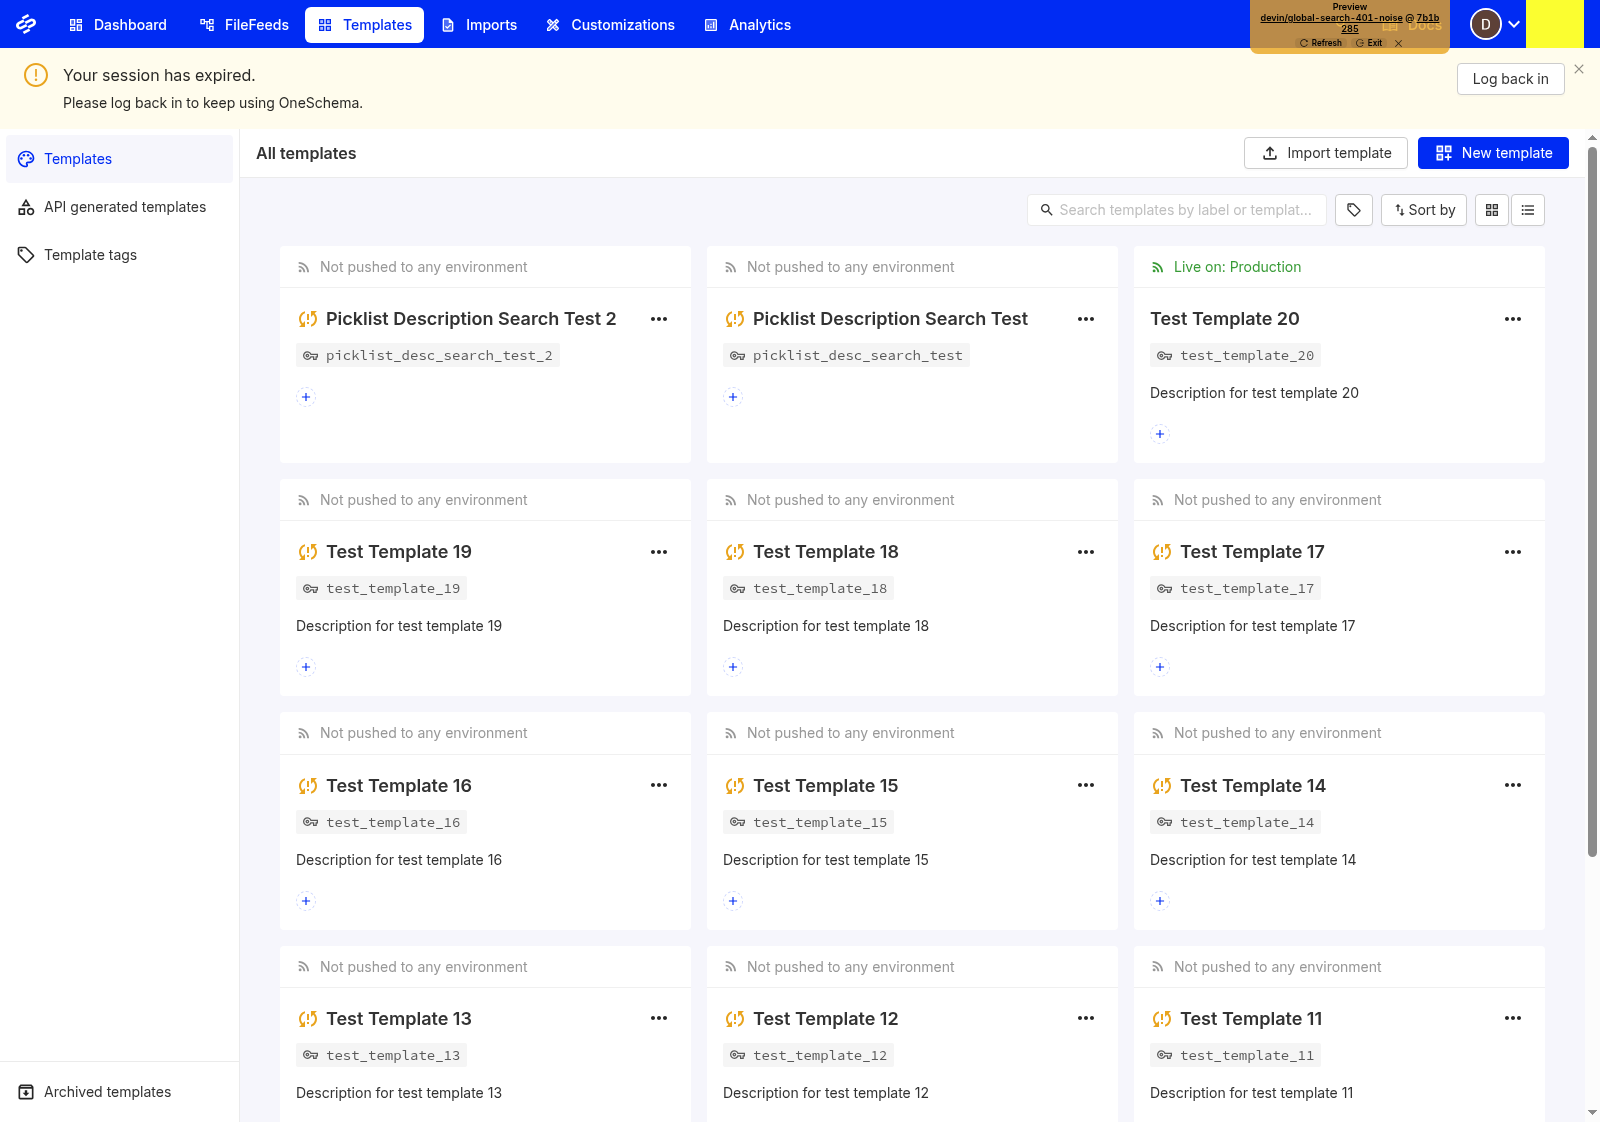Image resolution: width=1600 pixels, height=1122 pixels.
Task: Focus the Search templates input field
Action: (1177, 210)
